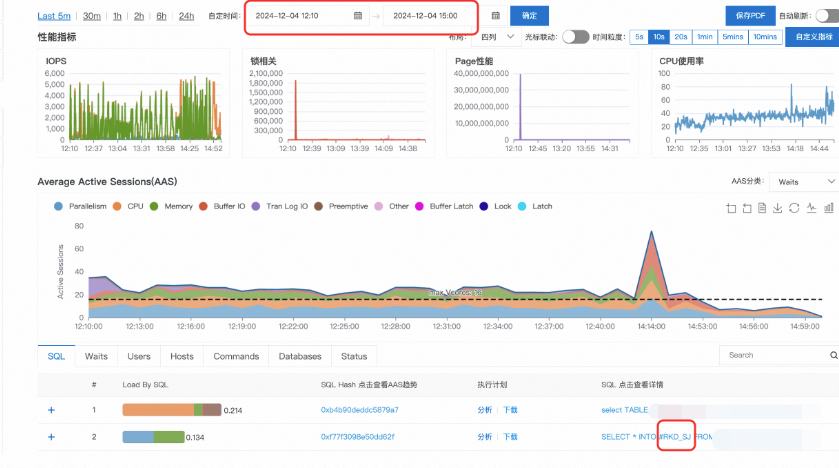Switch to the Commands tab
This screenshot has width=839, height=468.
click(236, 356)
